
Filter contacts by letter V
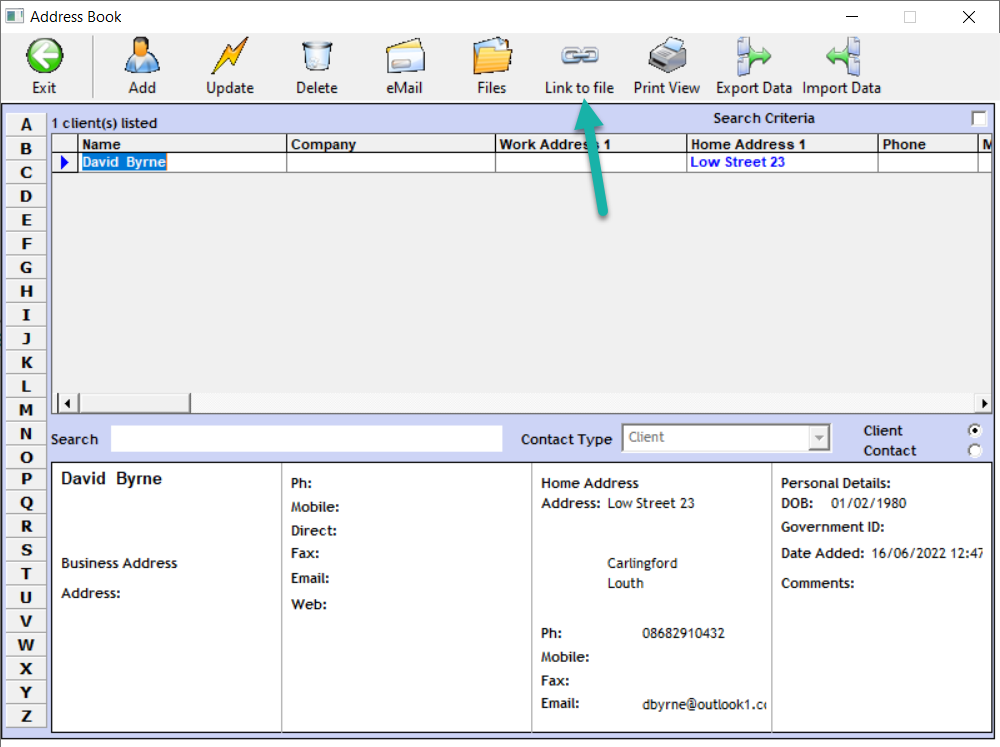click(x=26, y=621)
